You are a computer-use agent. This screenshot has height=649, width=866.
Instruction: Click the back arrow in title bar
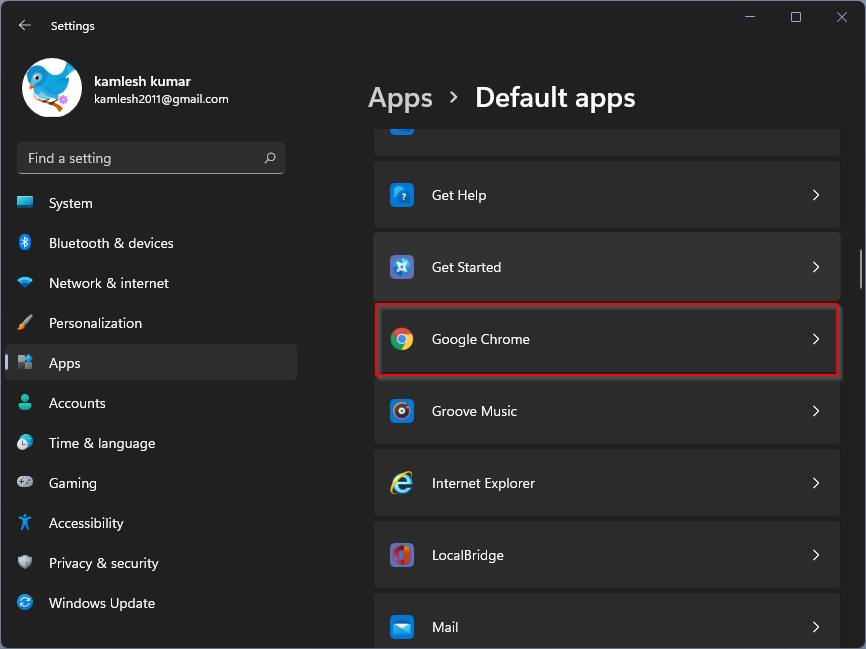(x=25, y=26)
